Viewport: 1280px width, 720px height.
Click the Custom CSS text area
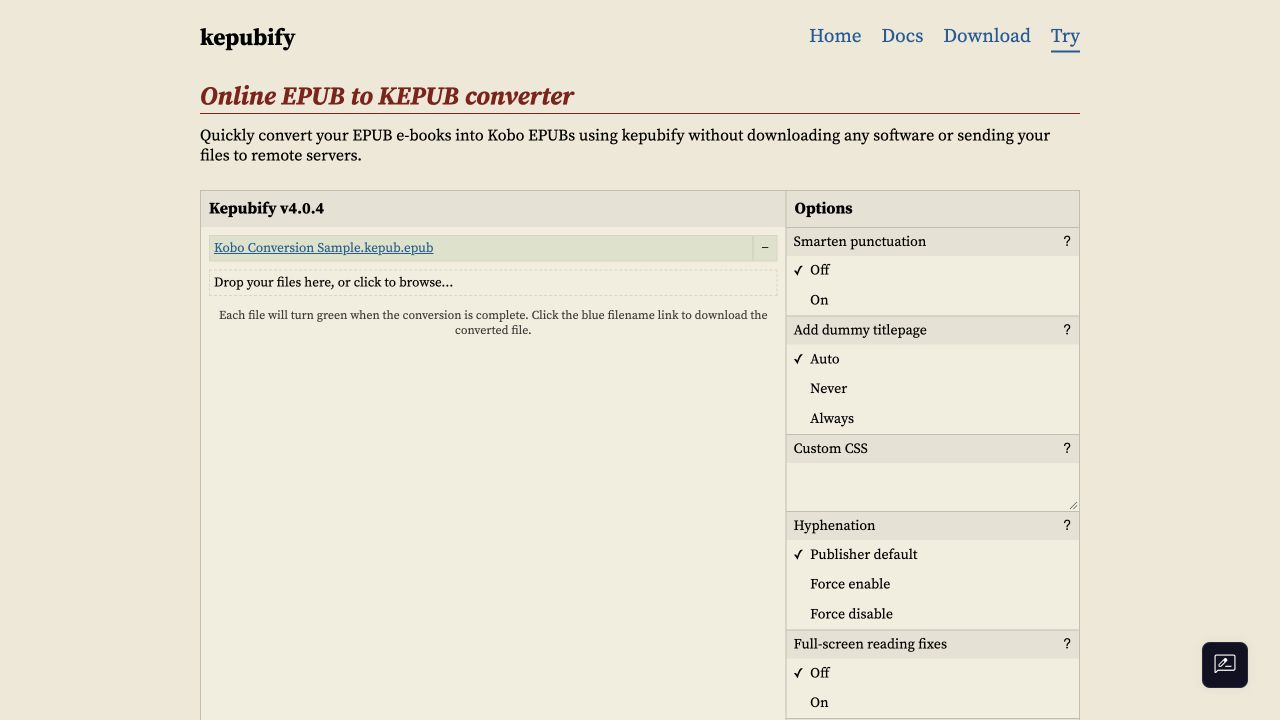[x=932, y=487]
